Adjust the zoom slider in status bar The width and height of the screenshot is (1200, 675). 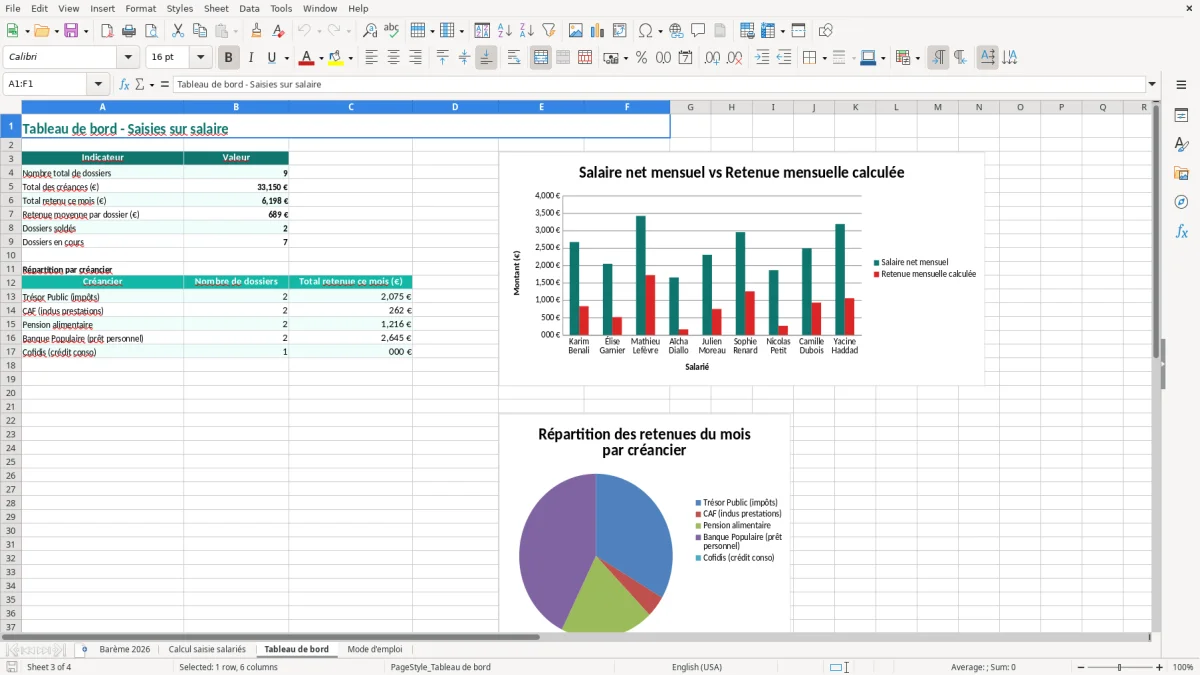[1120, 667]
